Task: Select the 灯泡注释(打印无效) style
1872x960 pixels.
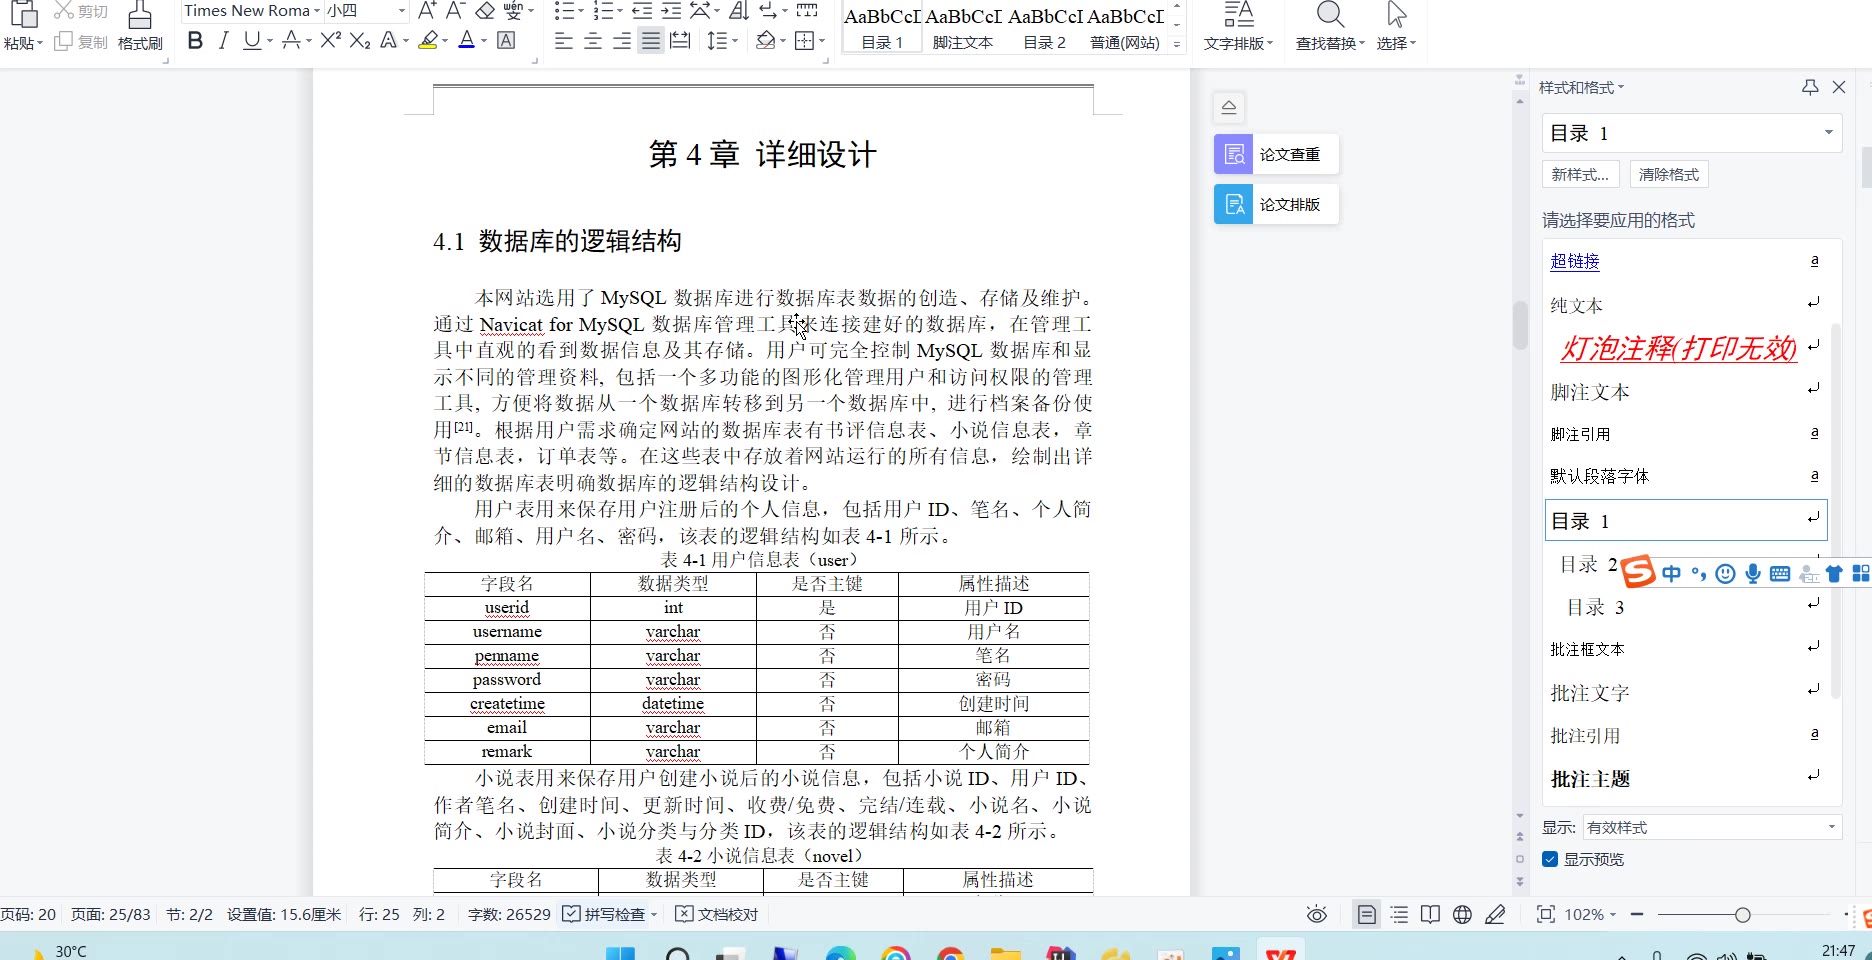Action: pos(1684,348)
